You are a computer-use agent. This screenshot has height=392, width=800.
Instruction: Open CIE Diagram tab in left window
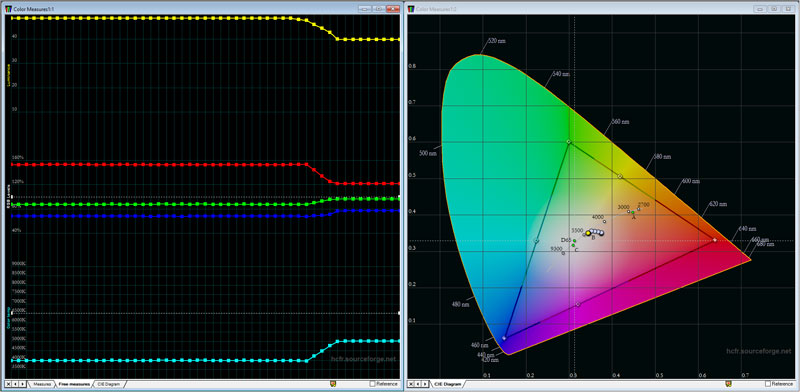(x=110, y=383)
